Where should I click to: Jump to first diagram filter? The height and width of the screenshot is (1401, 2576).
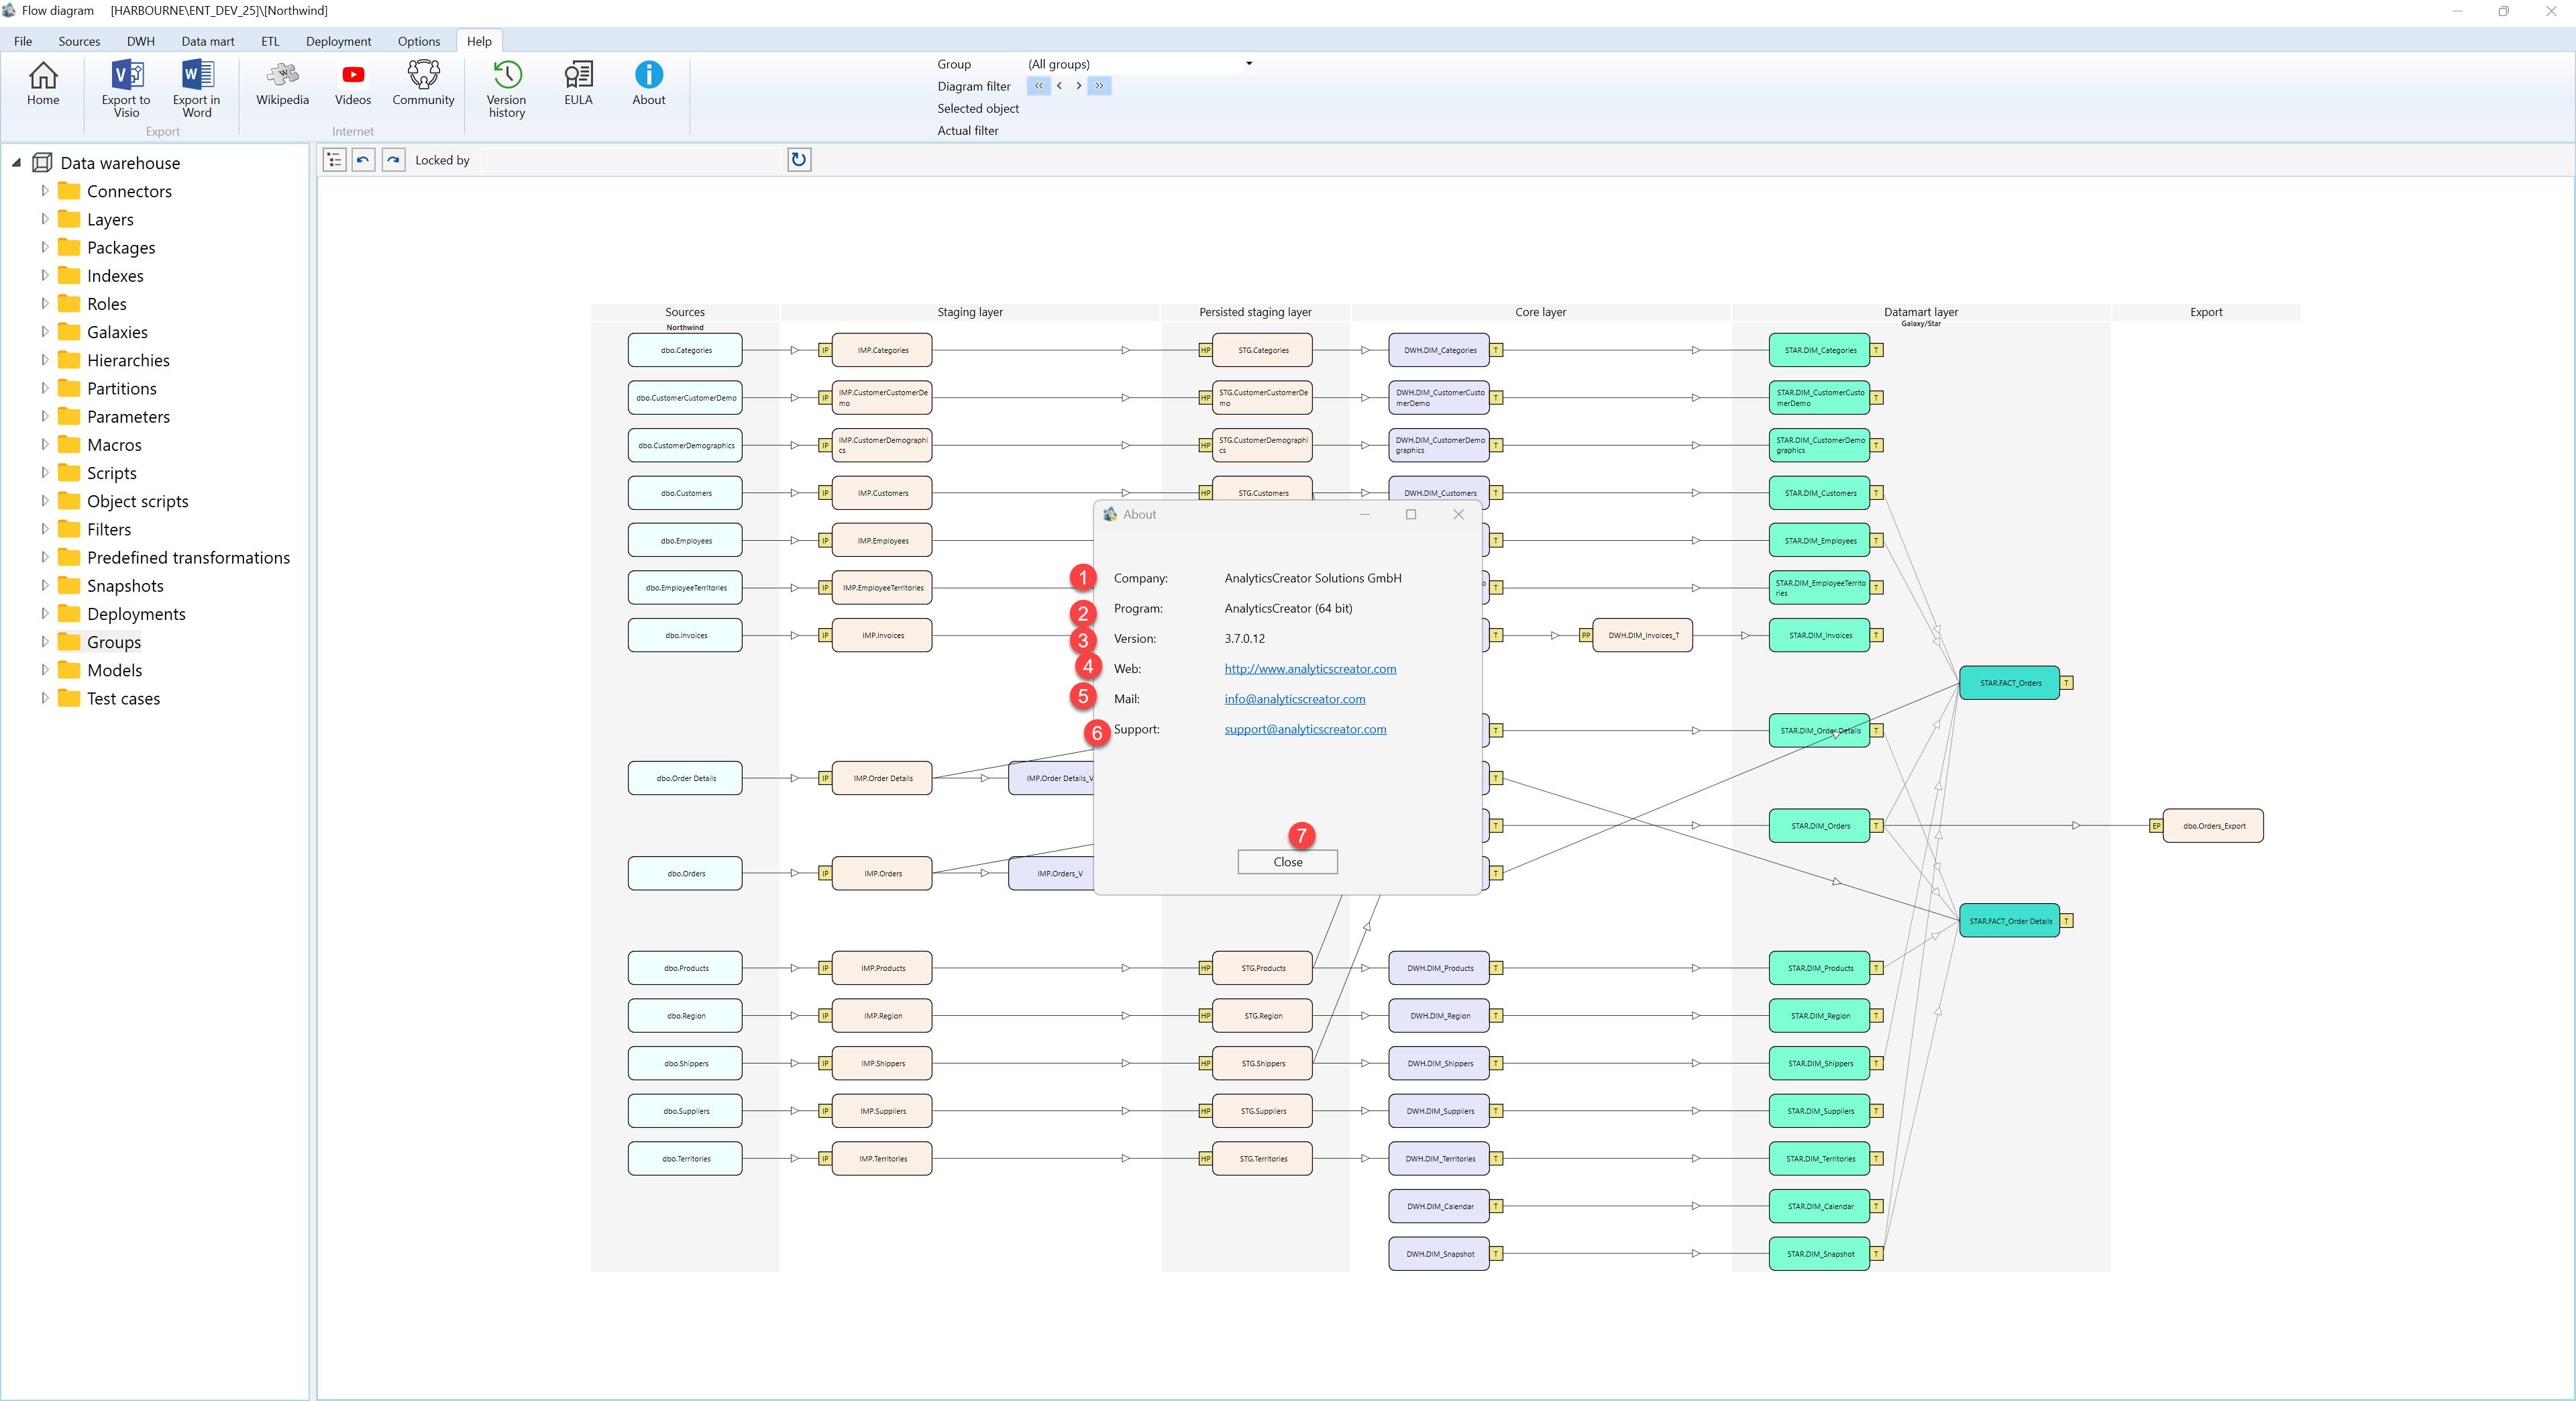tap(1038, 86)
